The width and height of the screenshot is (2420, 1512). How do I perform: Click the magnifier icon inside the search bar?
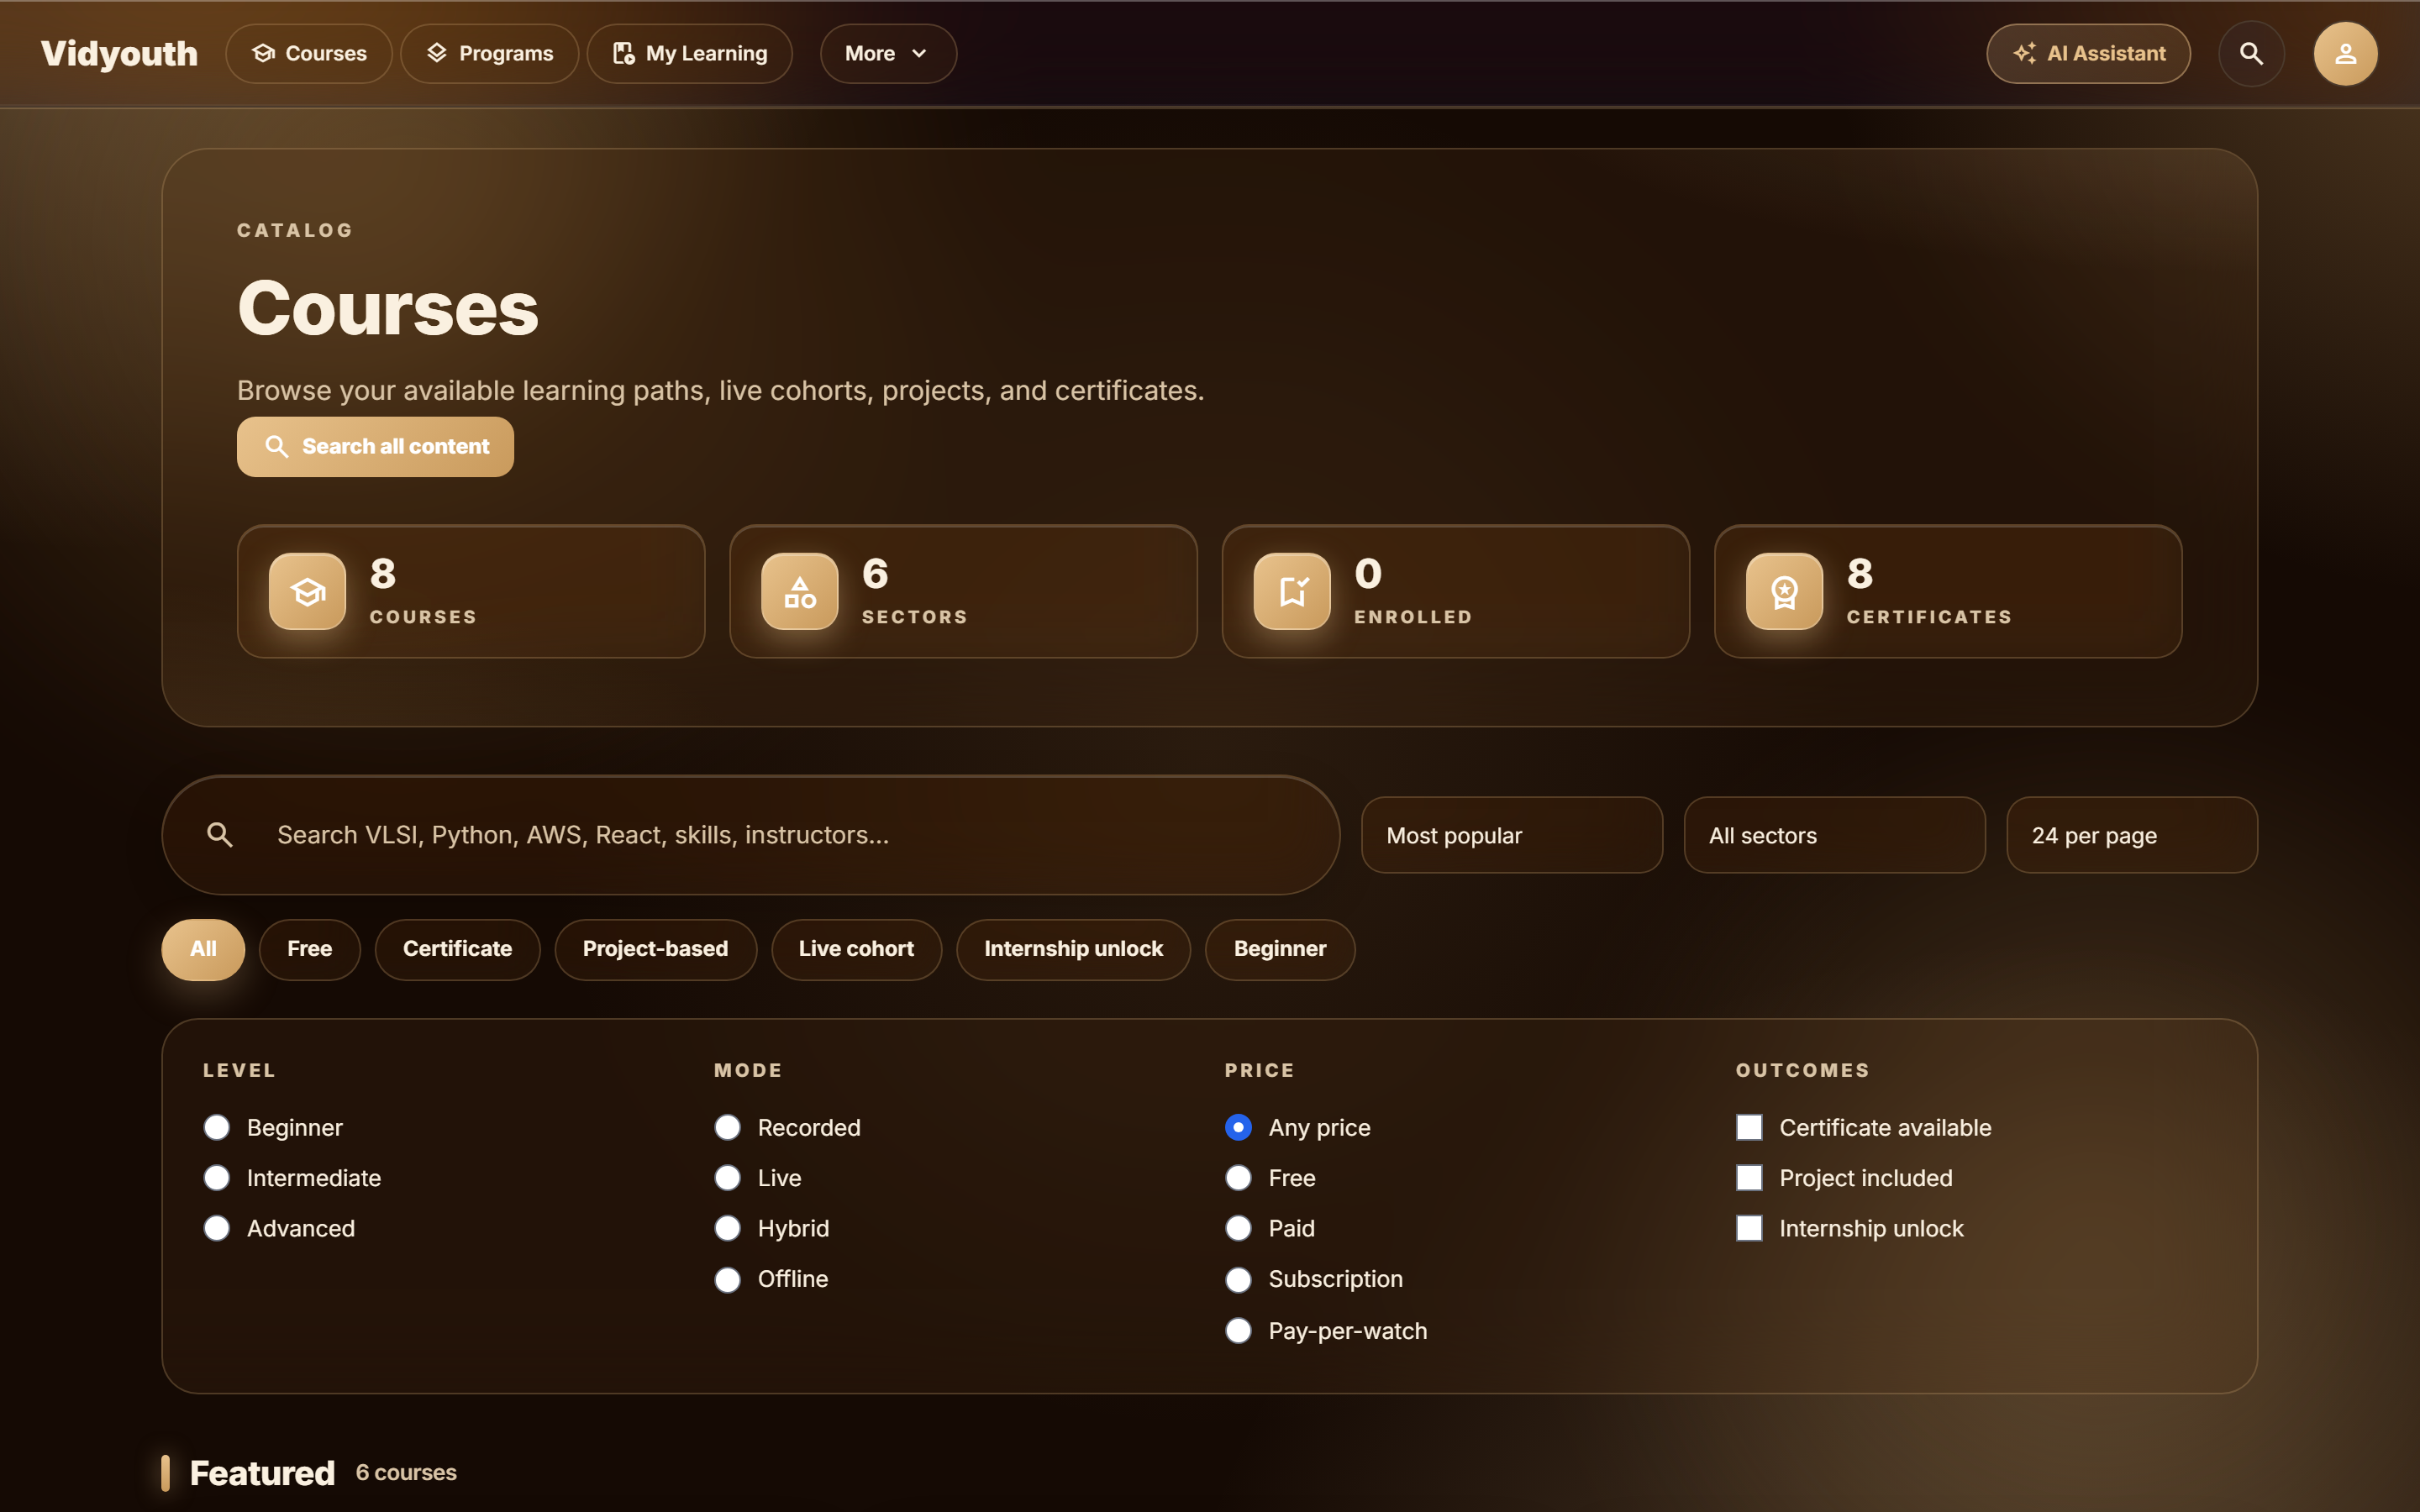click(x=220, y=835)
